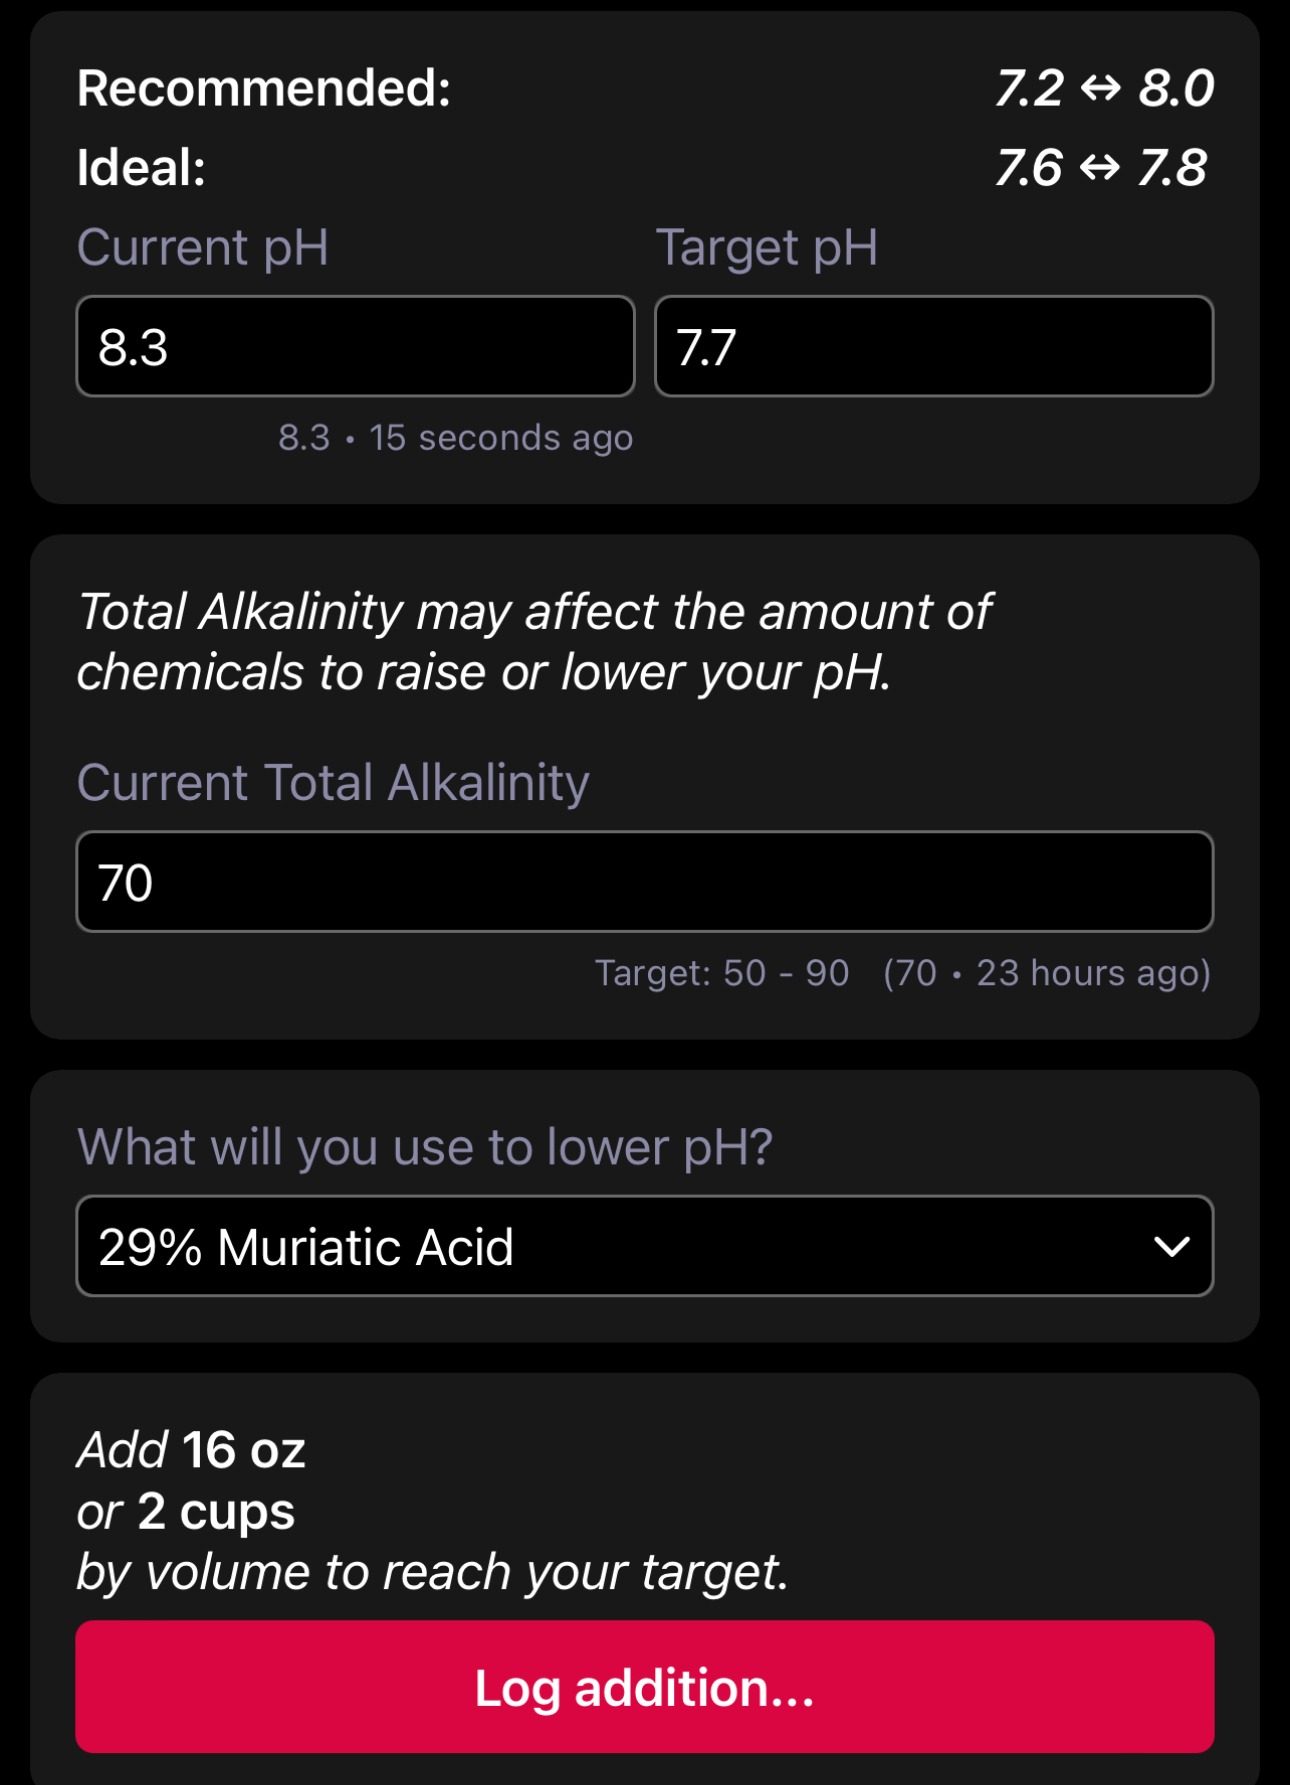1290x1785 pixels.
Task: Click 'What will you use to lower pH?' label
Action: coord(425,1147)
